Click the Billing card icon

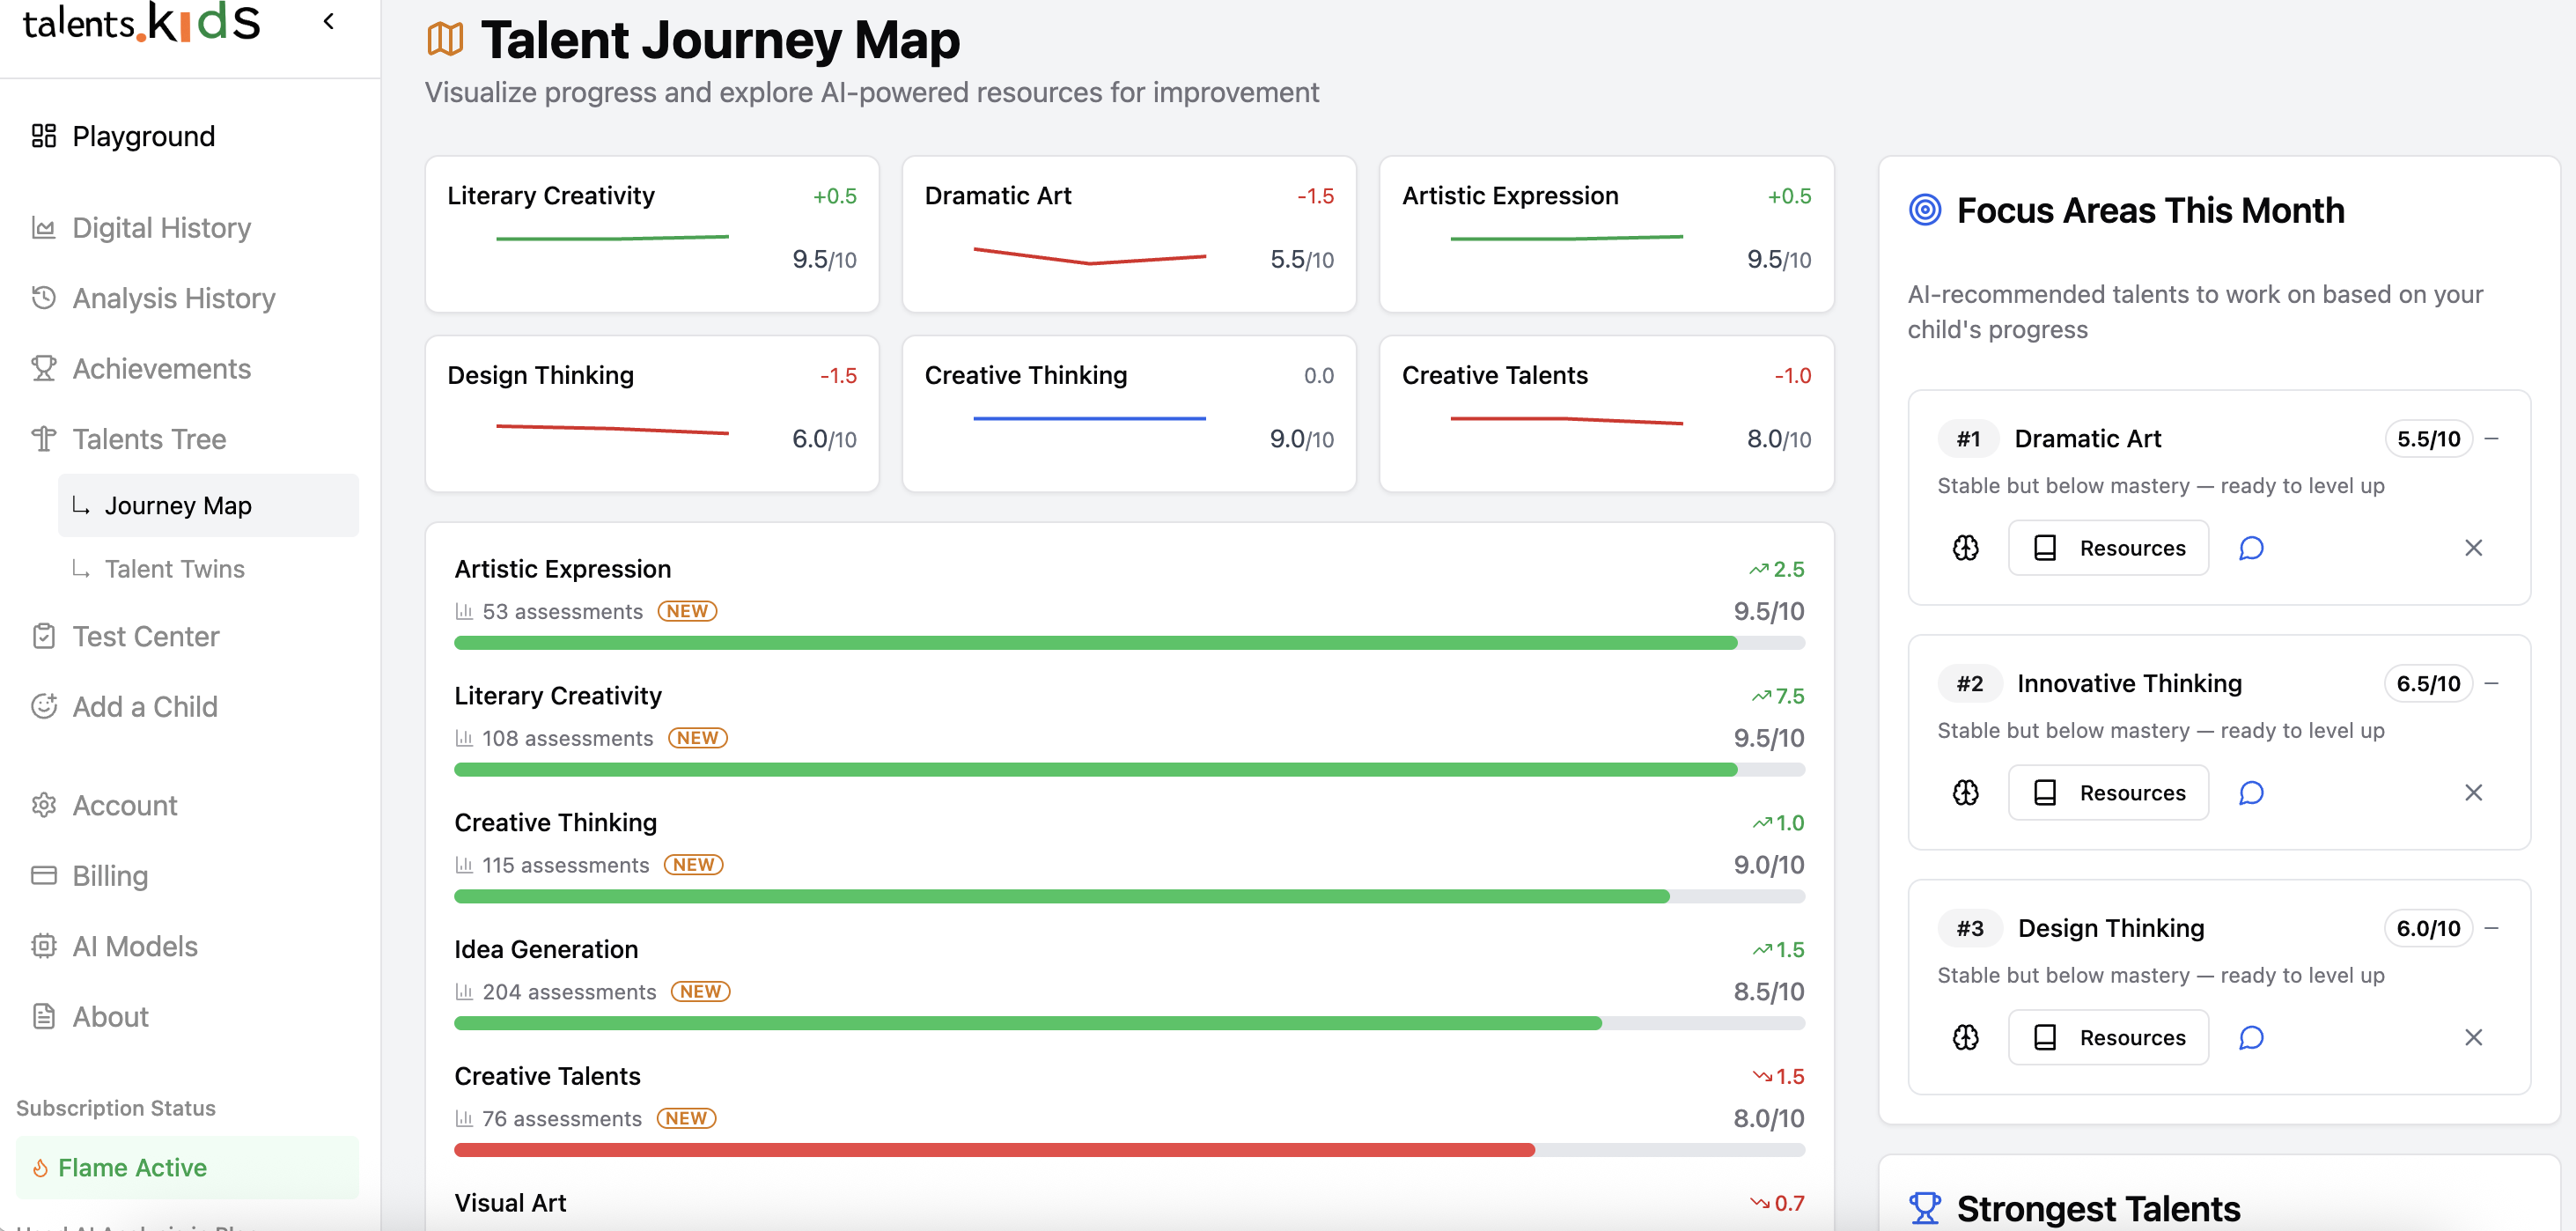point(43,875)
